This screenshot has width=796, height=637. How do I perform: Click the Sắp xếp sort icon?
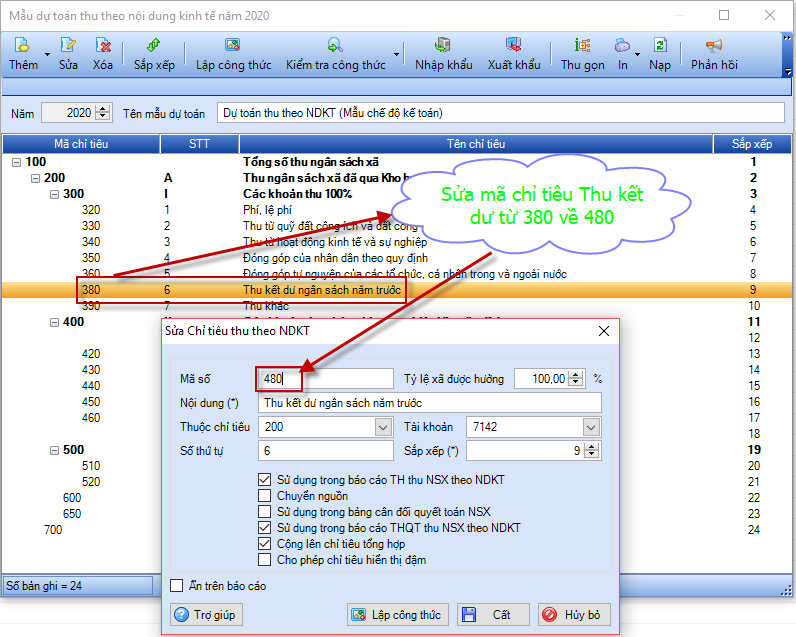pyautogui.click(x=154, y=46)
